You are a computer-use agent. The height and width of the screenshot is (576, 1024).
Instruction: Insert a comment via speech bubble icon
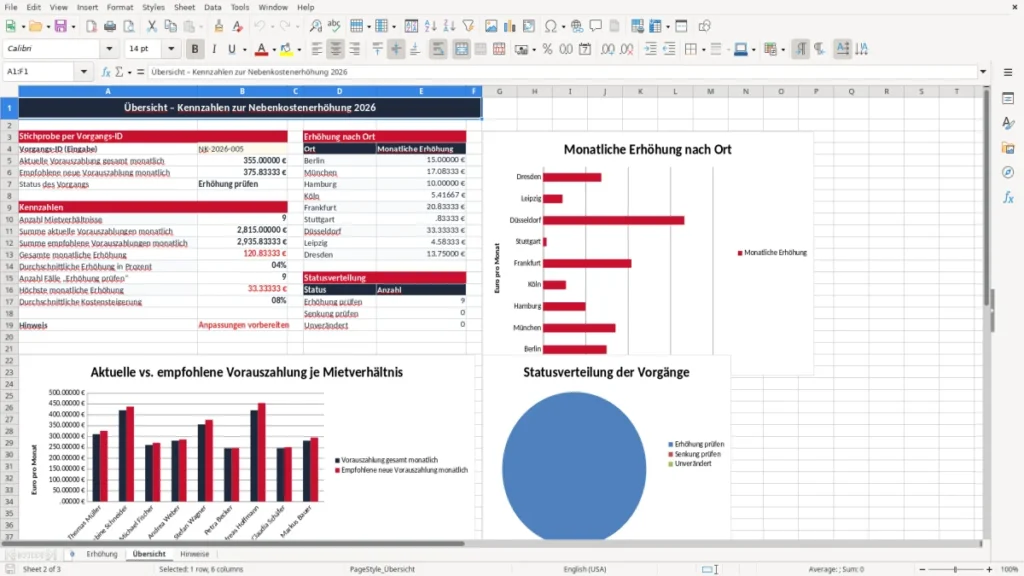pos(596,26)
